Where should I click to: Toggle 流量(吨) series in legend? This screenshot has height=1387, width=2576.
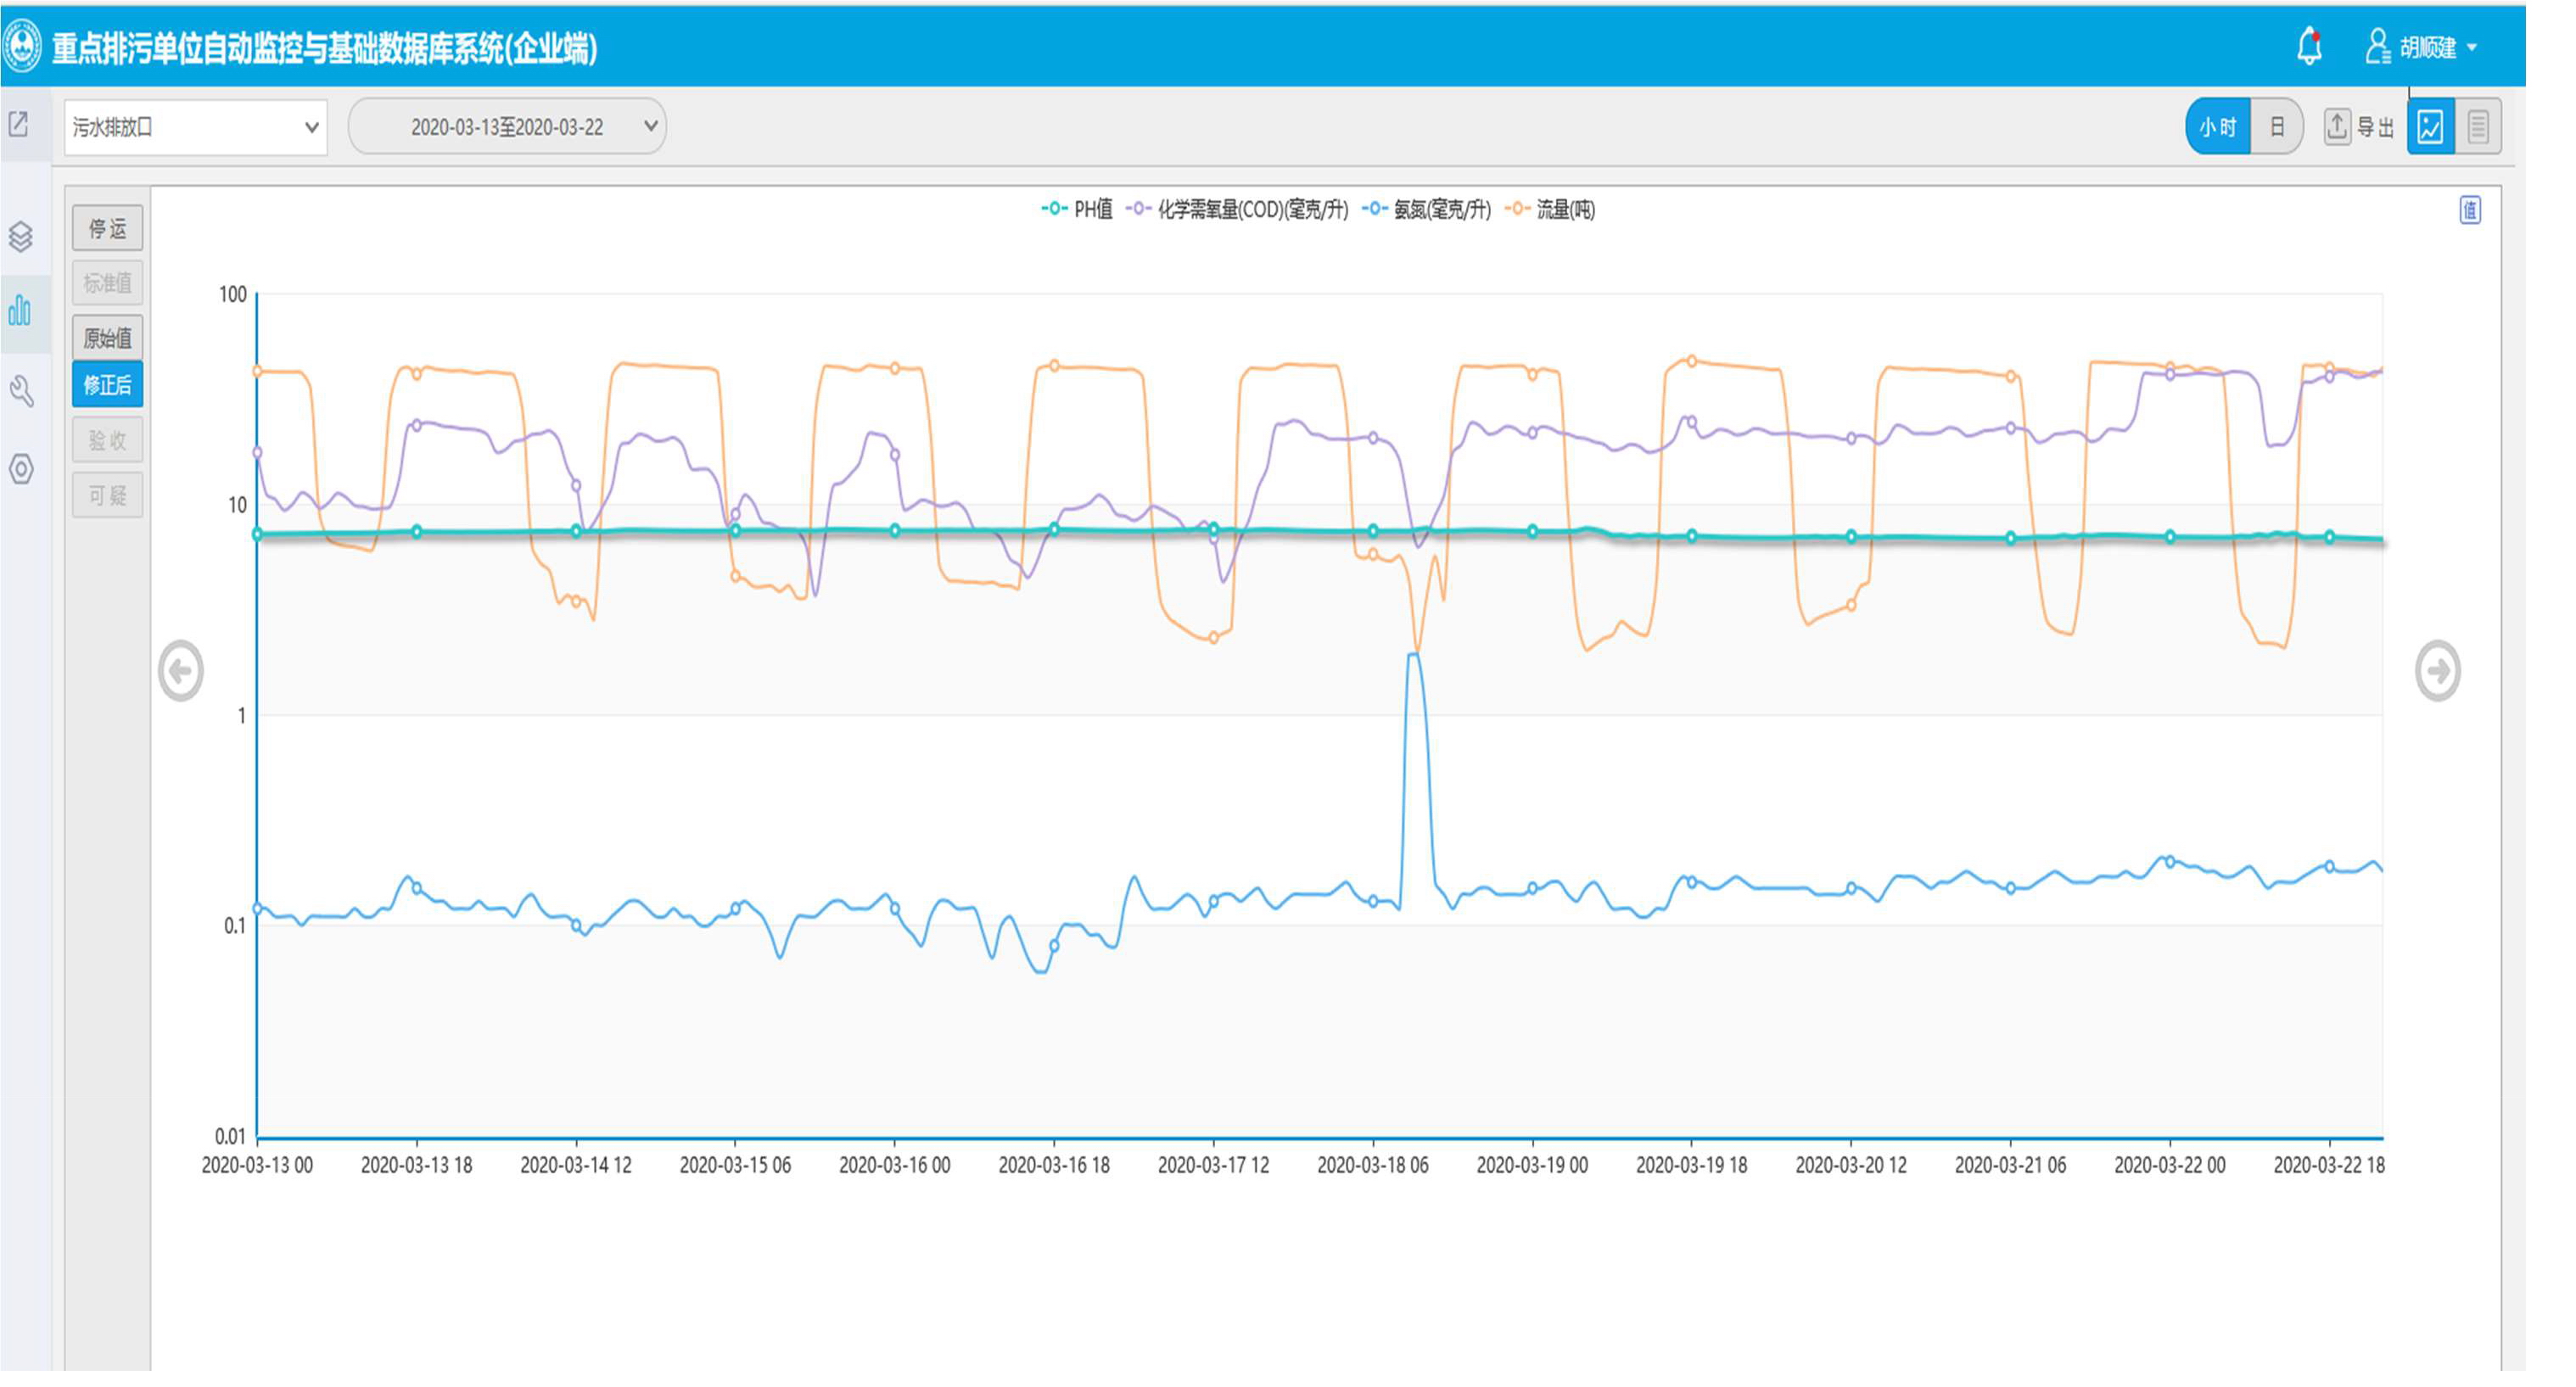1552,209
